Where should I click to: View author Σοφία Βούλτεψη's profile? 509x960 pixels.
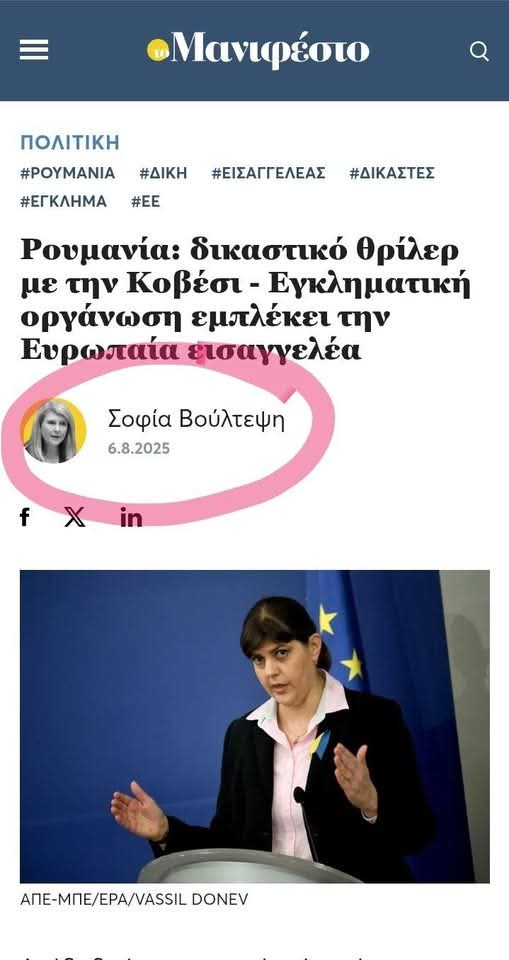click(x=196, y=420)
